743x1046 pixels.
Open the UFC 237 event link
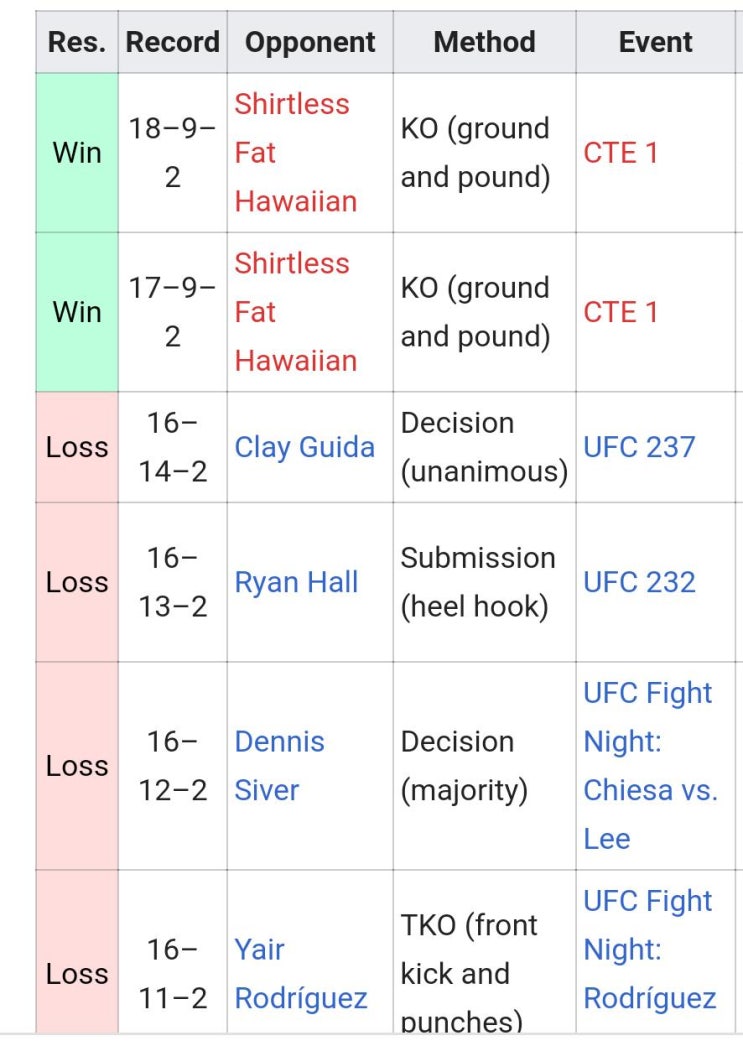point(639,447)
